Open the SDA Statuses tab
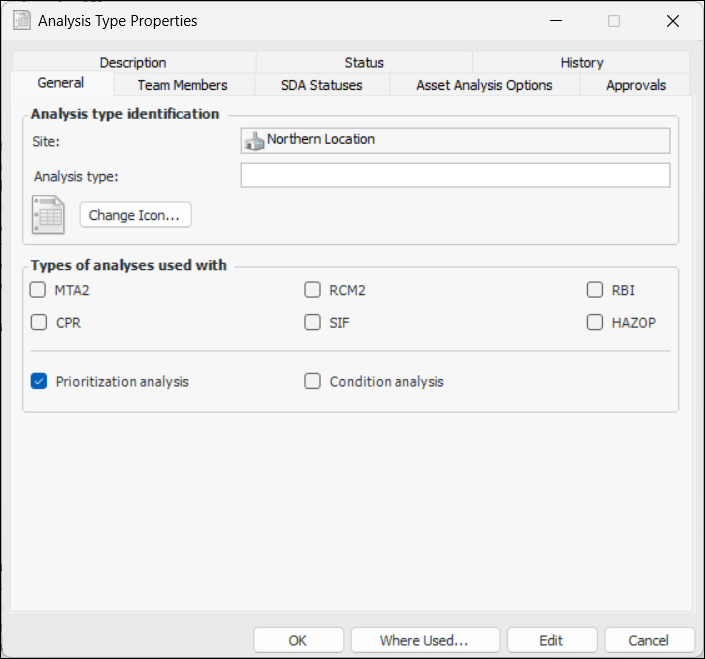 [x=321, y=85]
